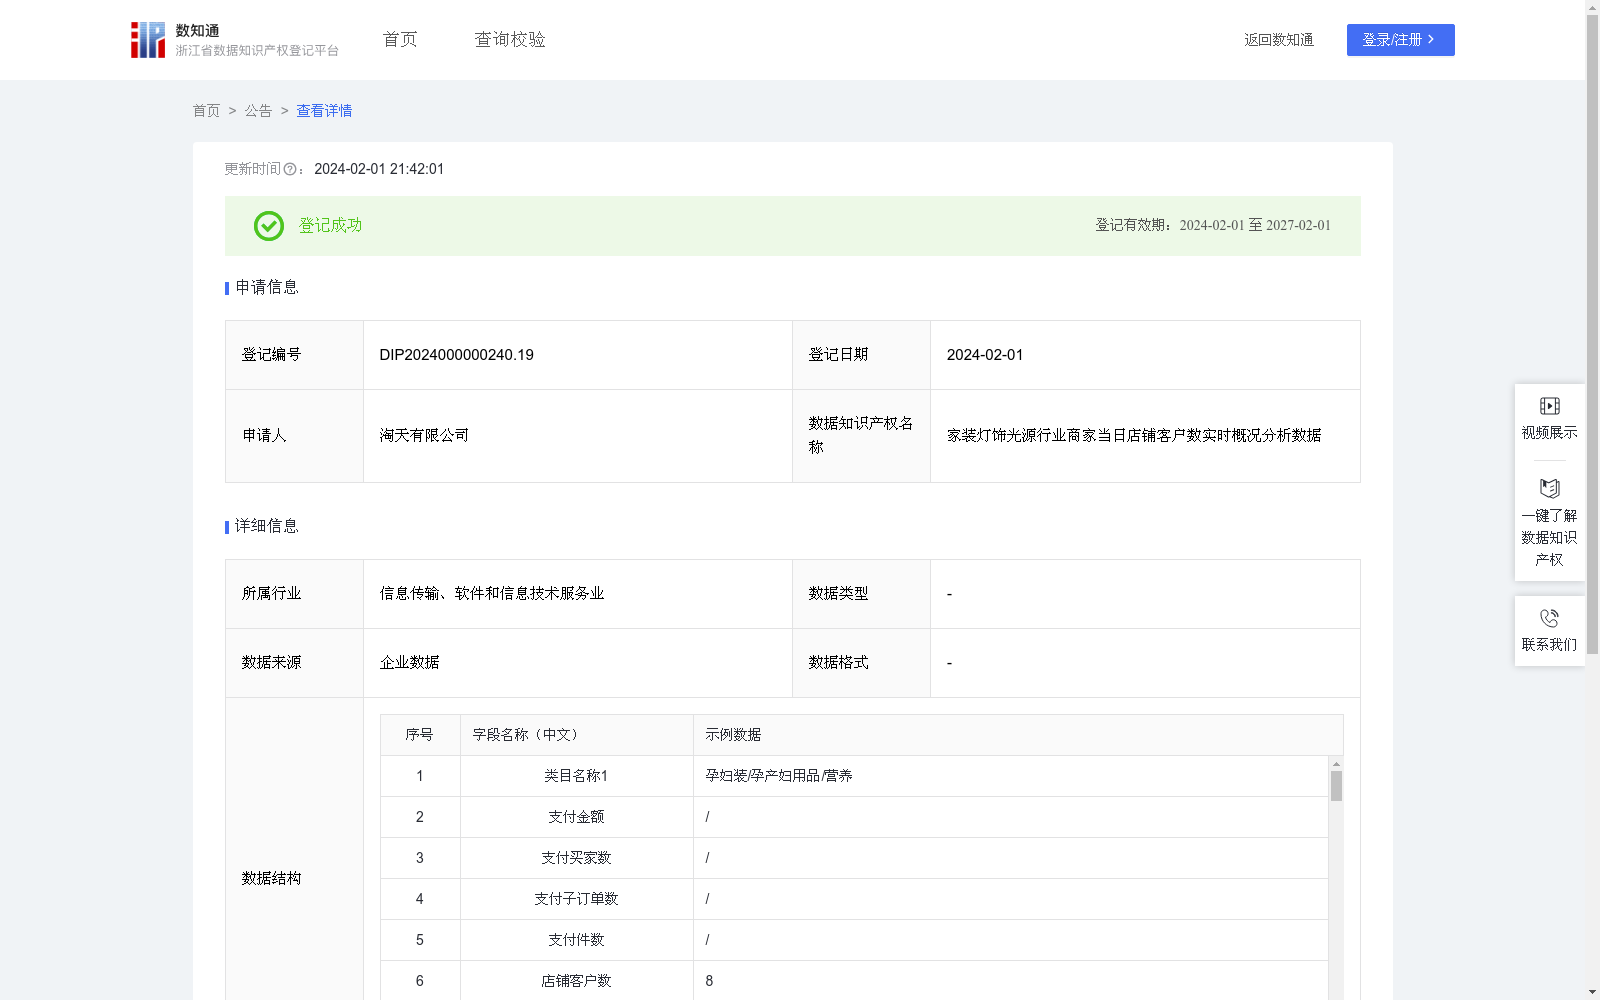Click the arrow inside the 登录/注册 button
The height and width of the screenshot is (1000, 1600).
pyautogui.click(x=1431, y=40)
